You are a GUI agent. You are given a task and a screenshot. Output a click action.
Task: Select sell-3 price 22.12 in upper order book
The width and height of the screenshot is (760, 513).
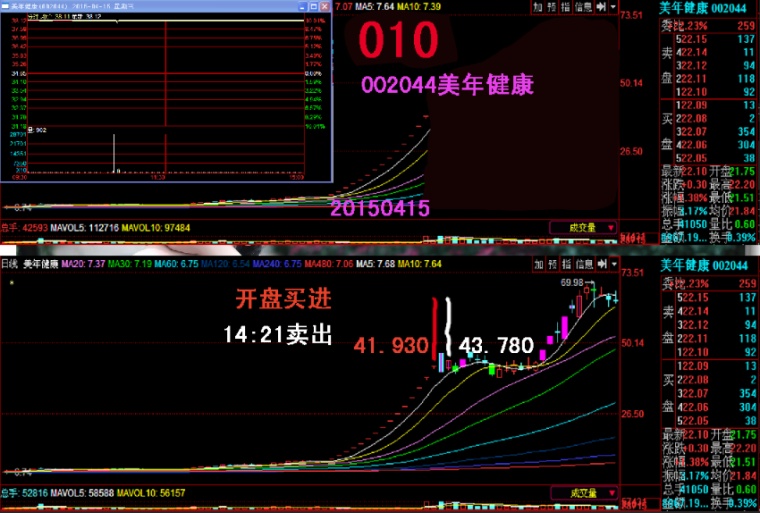695,65
